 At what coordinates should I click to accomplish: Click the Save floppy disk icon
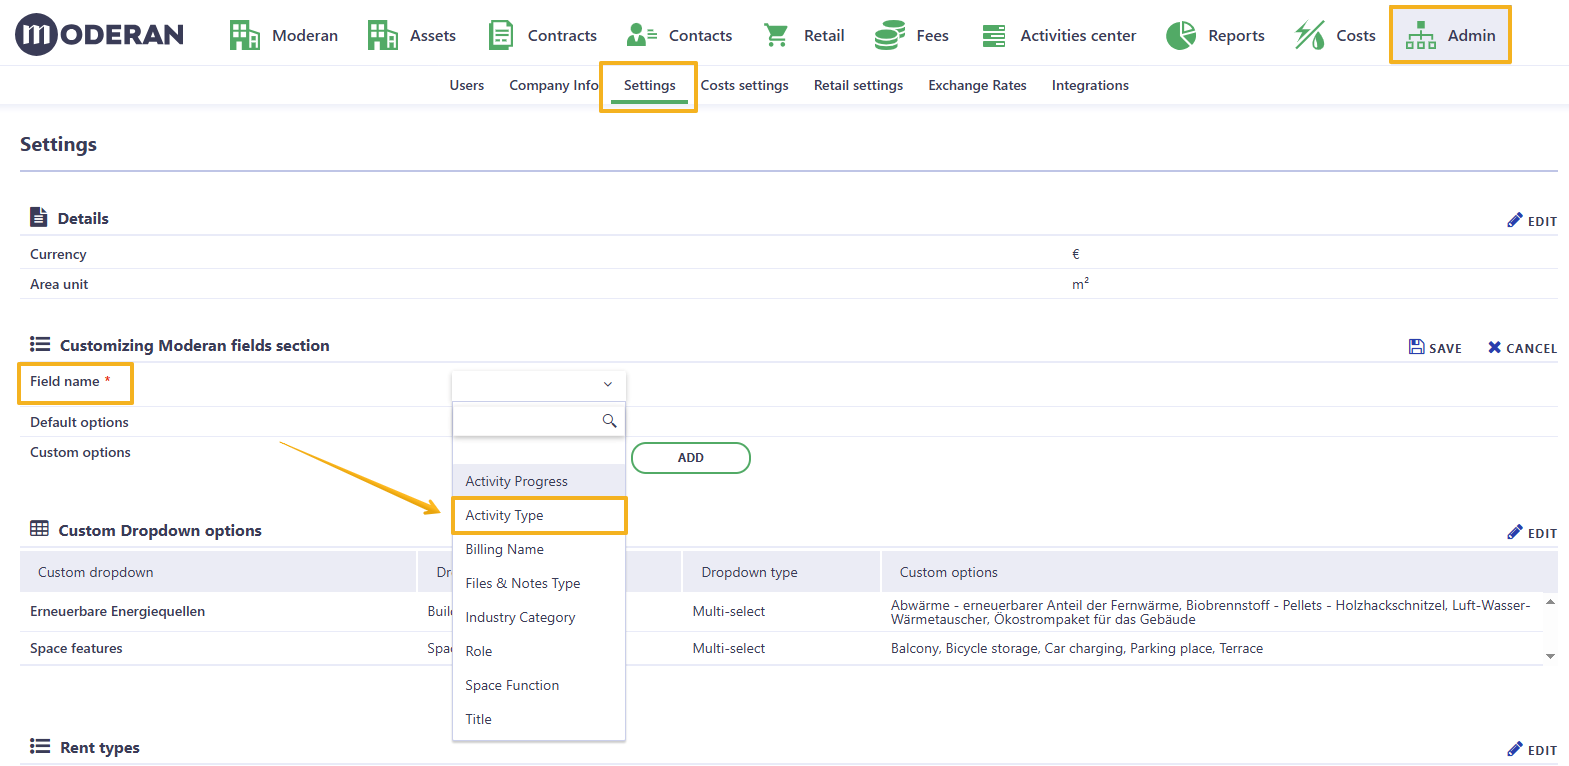1416,347
